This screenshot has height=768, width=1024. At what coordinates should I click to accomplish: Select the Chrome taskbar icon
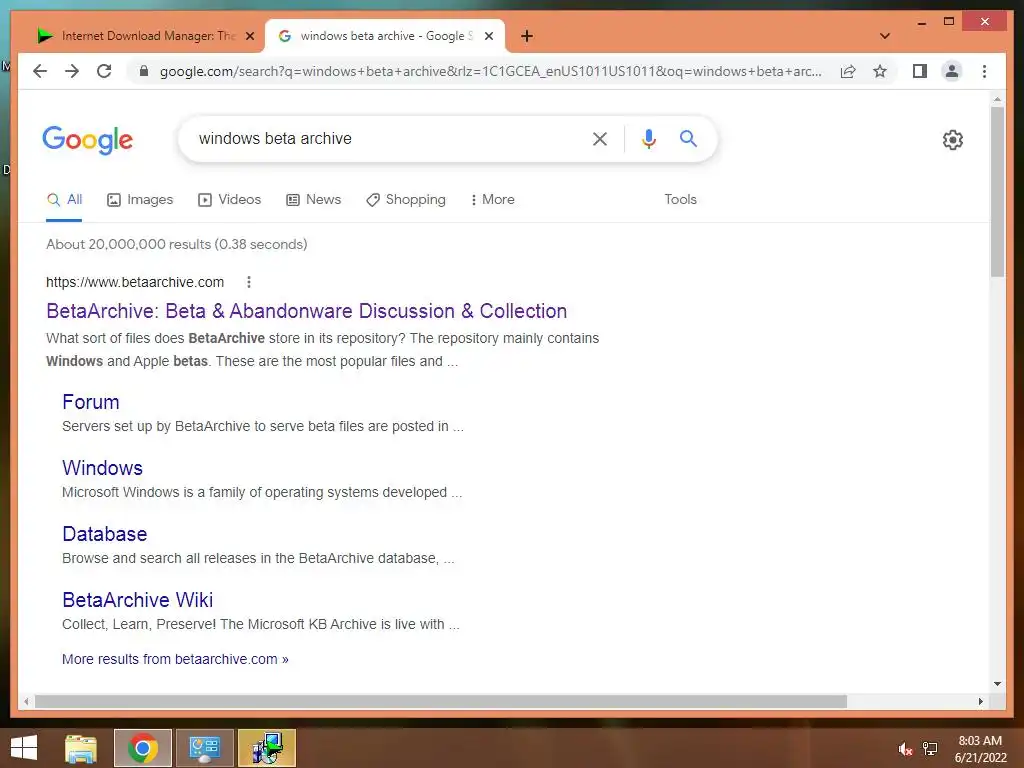(x=143, y=748)
